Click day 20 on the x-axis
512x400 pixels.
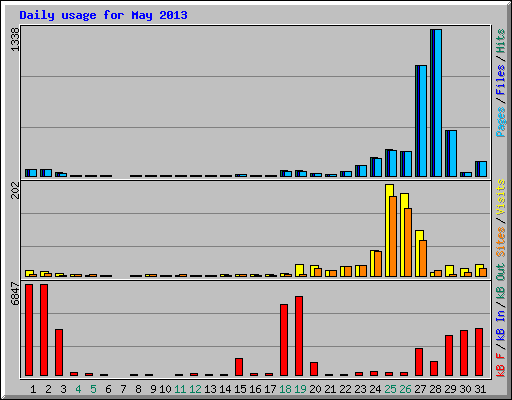tap(315, 389)
